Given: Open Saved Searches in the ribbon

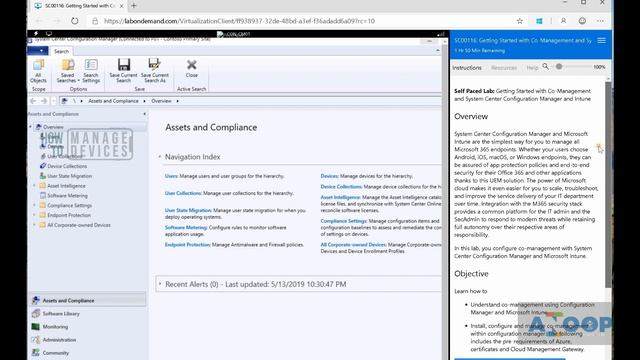Looking at the screenshot, I should tap(67, 71).
